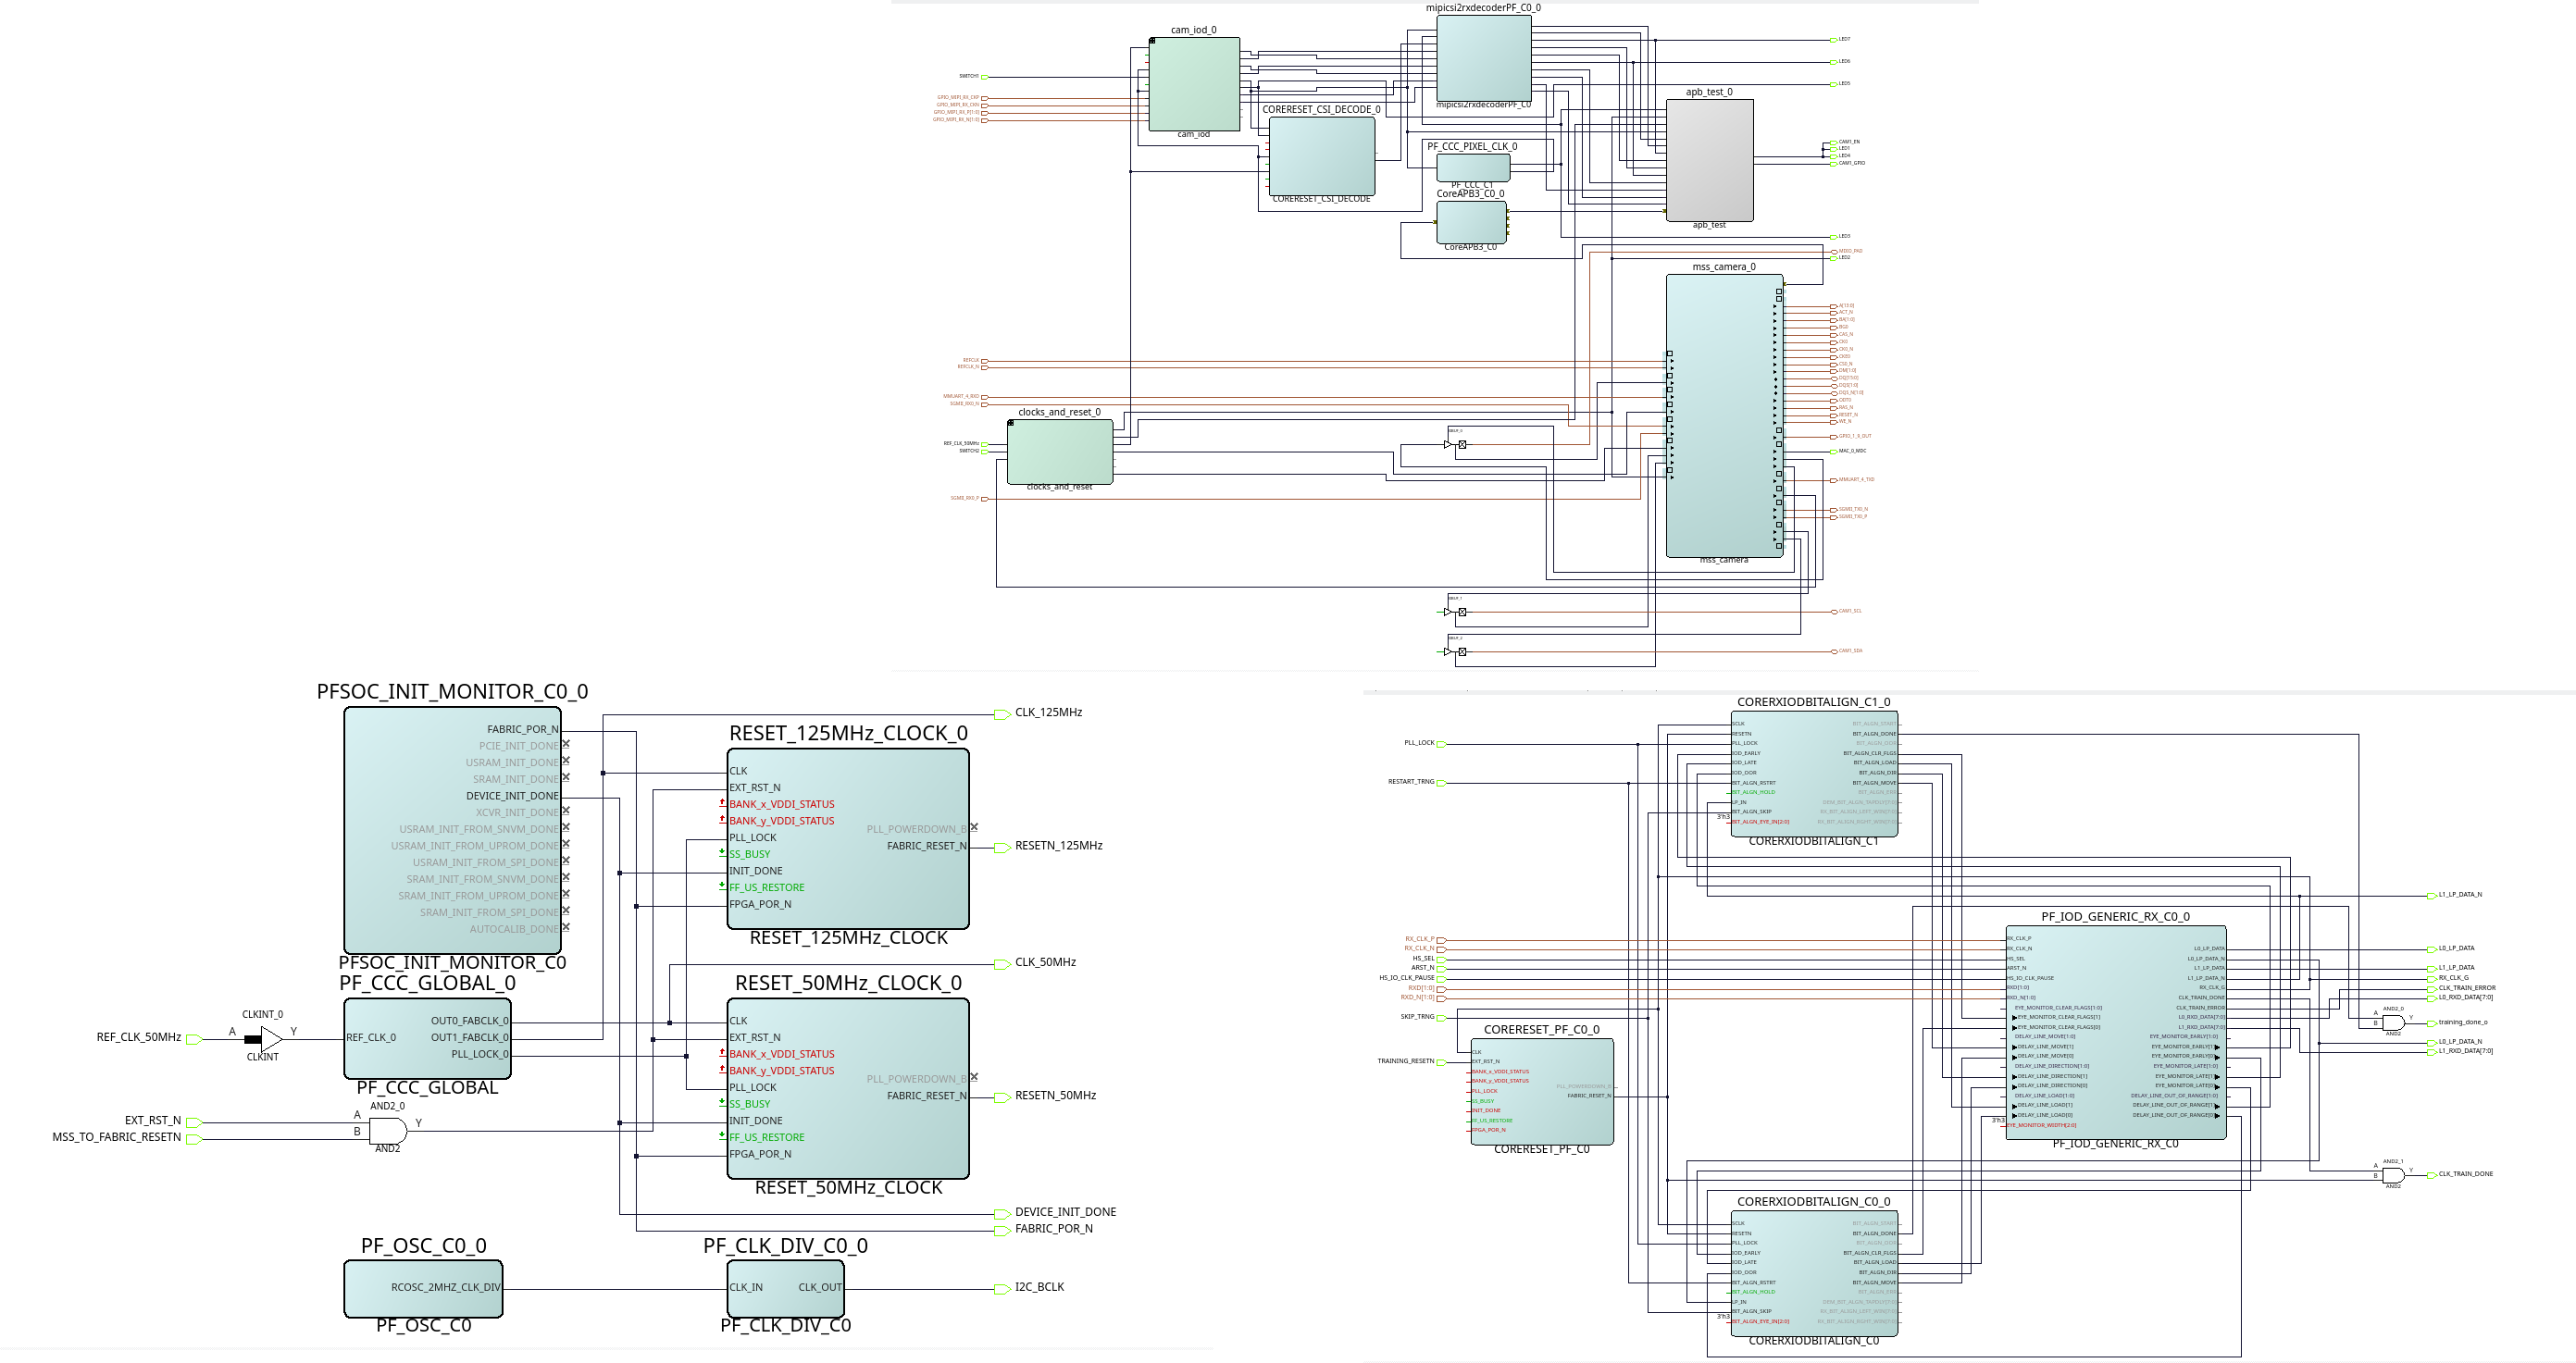Click the AND2_0 gate symbol
Image resolution: width=2576 pixels, height=1363 pixels.
tap(388, 1131)
